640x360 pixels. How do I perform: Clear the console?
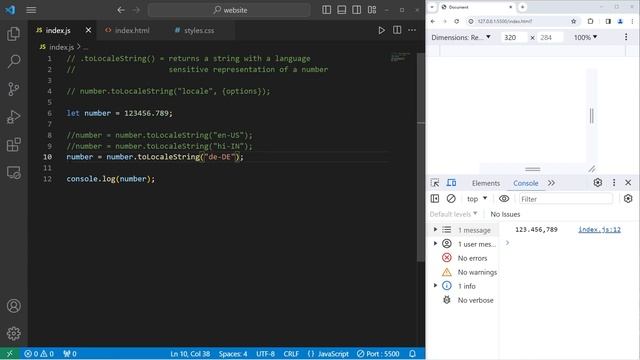(451, 199)
